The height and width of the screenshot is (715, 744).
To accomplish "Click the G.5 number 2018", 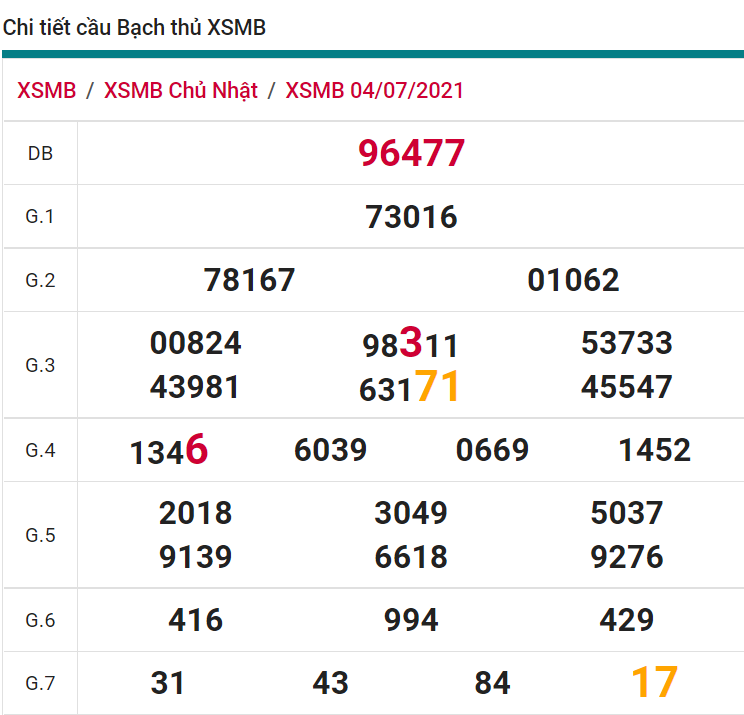I will click(x=195, y=513).
